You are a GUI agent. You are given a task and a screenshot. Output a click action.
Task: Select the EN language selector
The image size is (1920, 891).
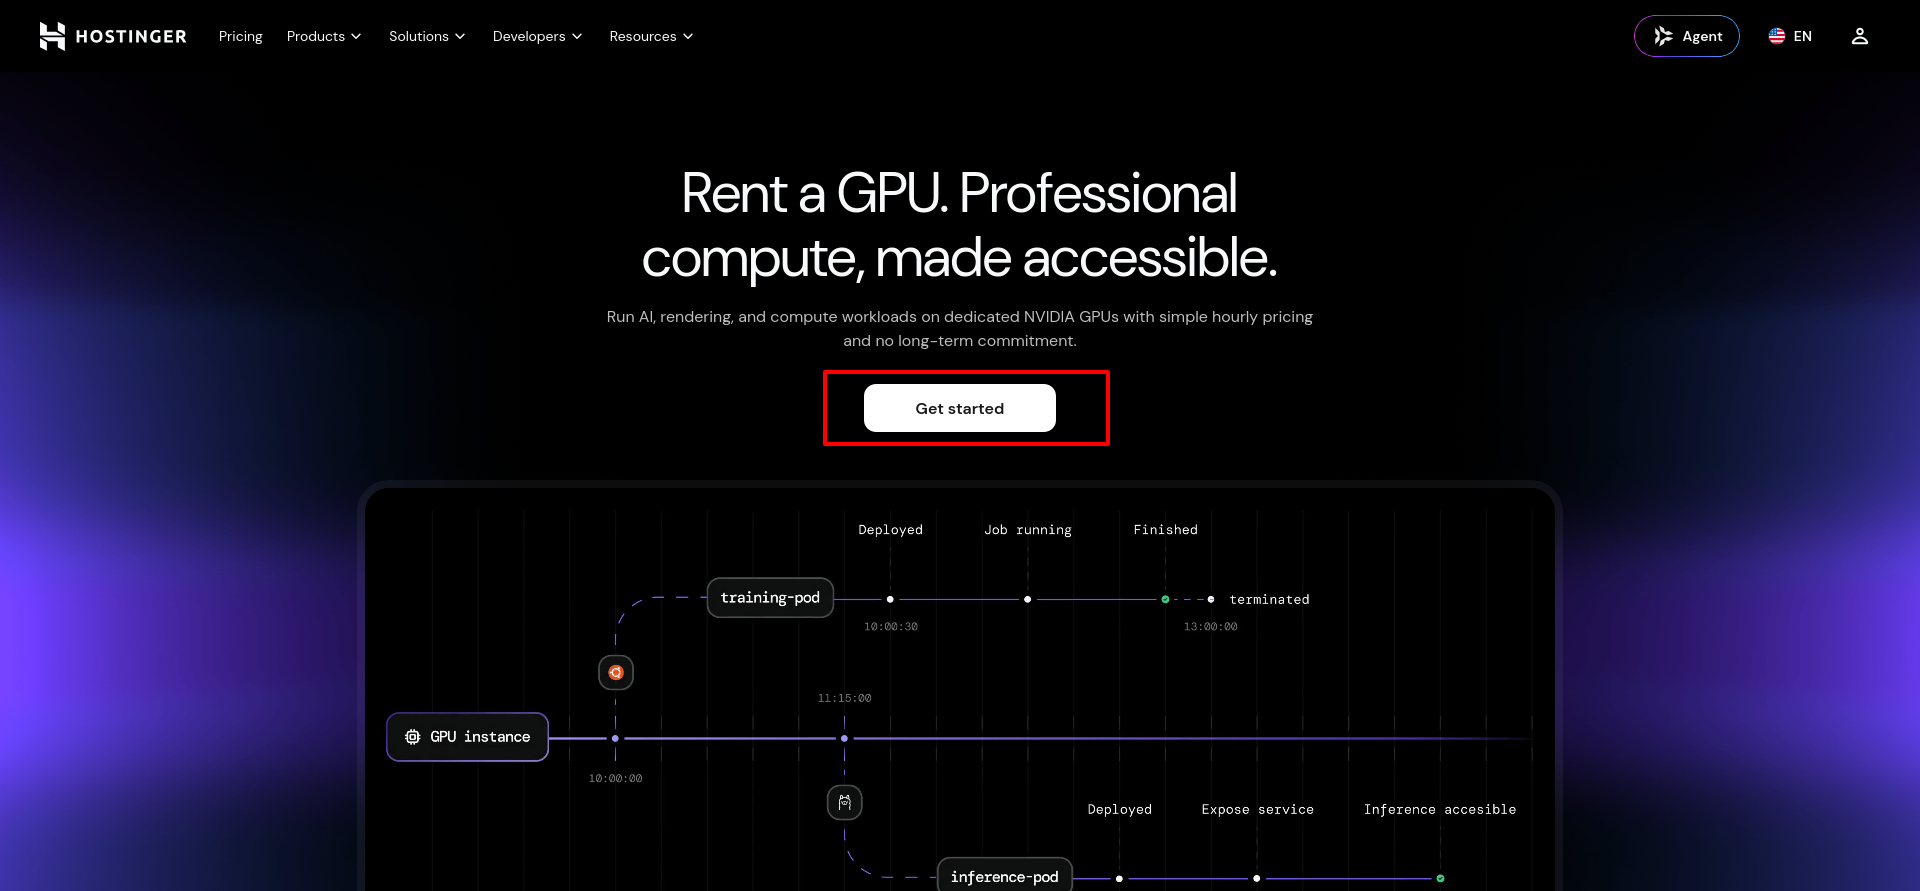[x=1790, y=36]
